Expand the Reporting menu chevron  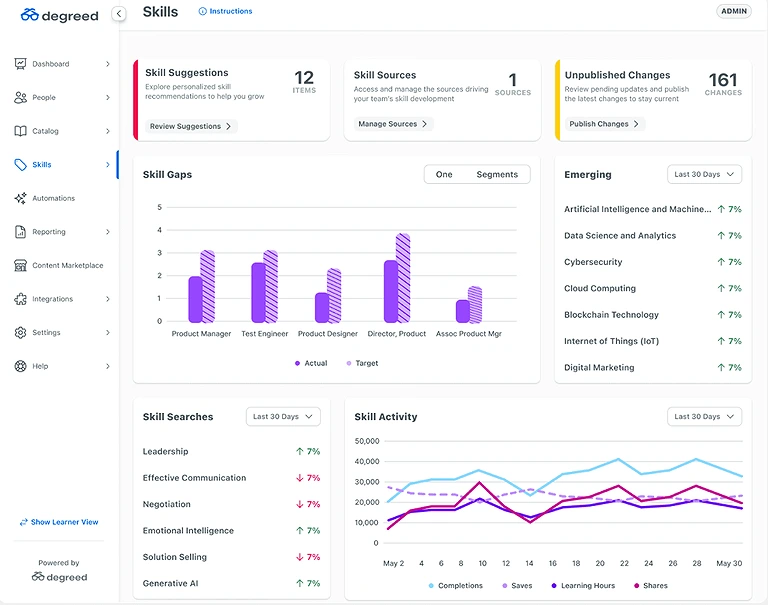108,232
